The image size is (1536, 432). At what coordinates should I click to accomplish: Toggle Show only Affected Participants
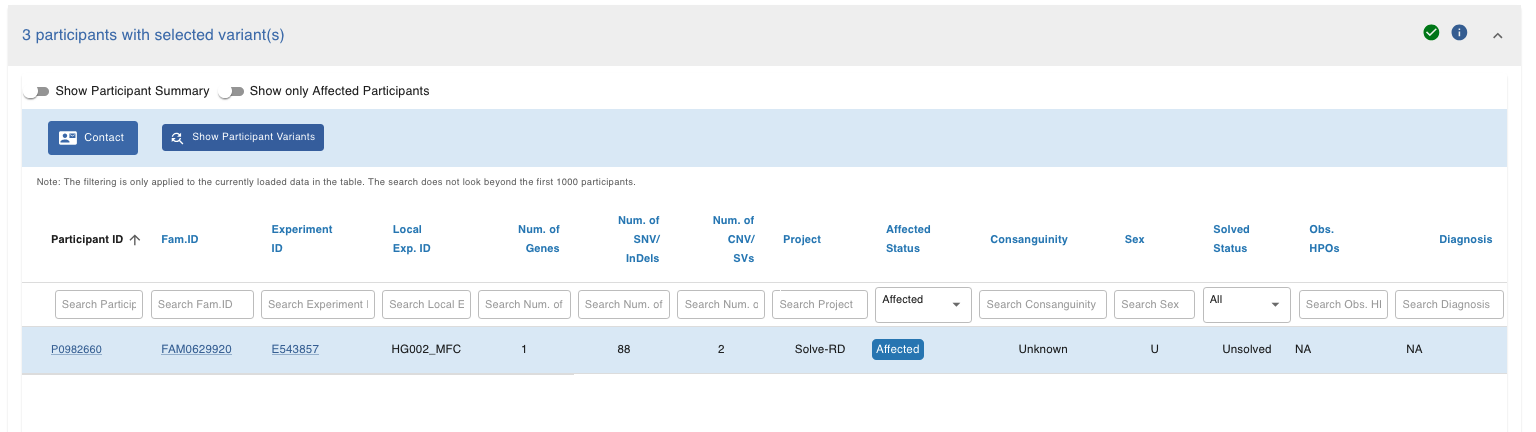231,91
